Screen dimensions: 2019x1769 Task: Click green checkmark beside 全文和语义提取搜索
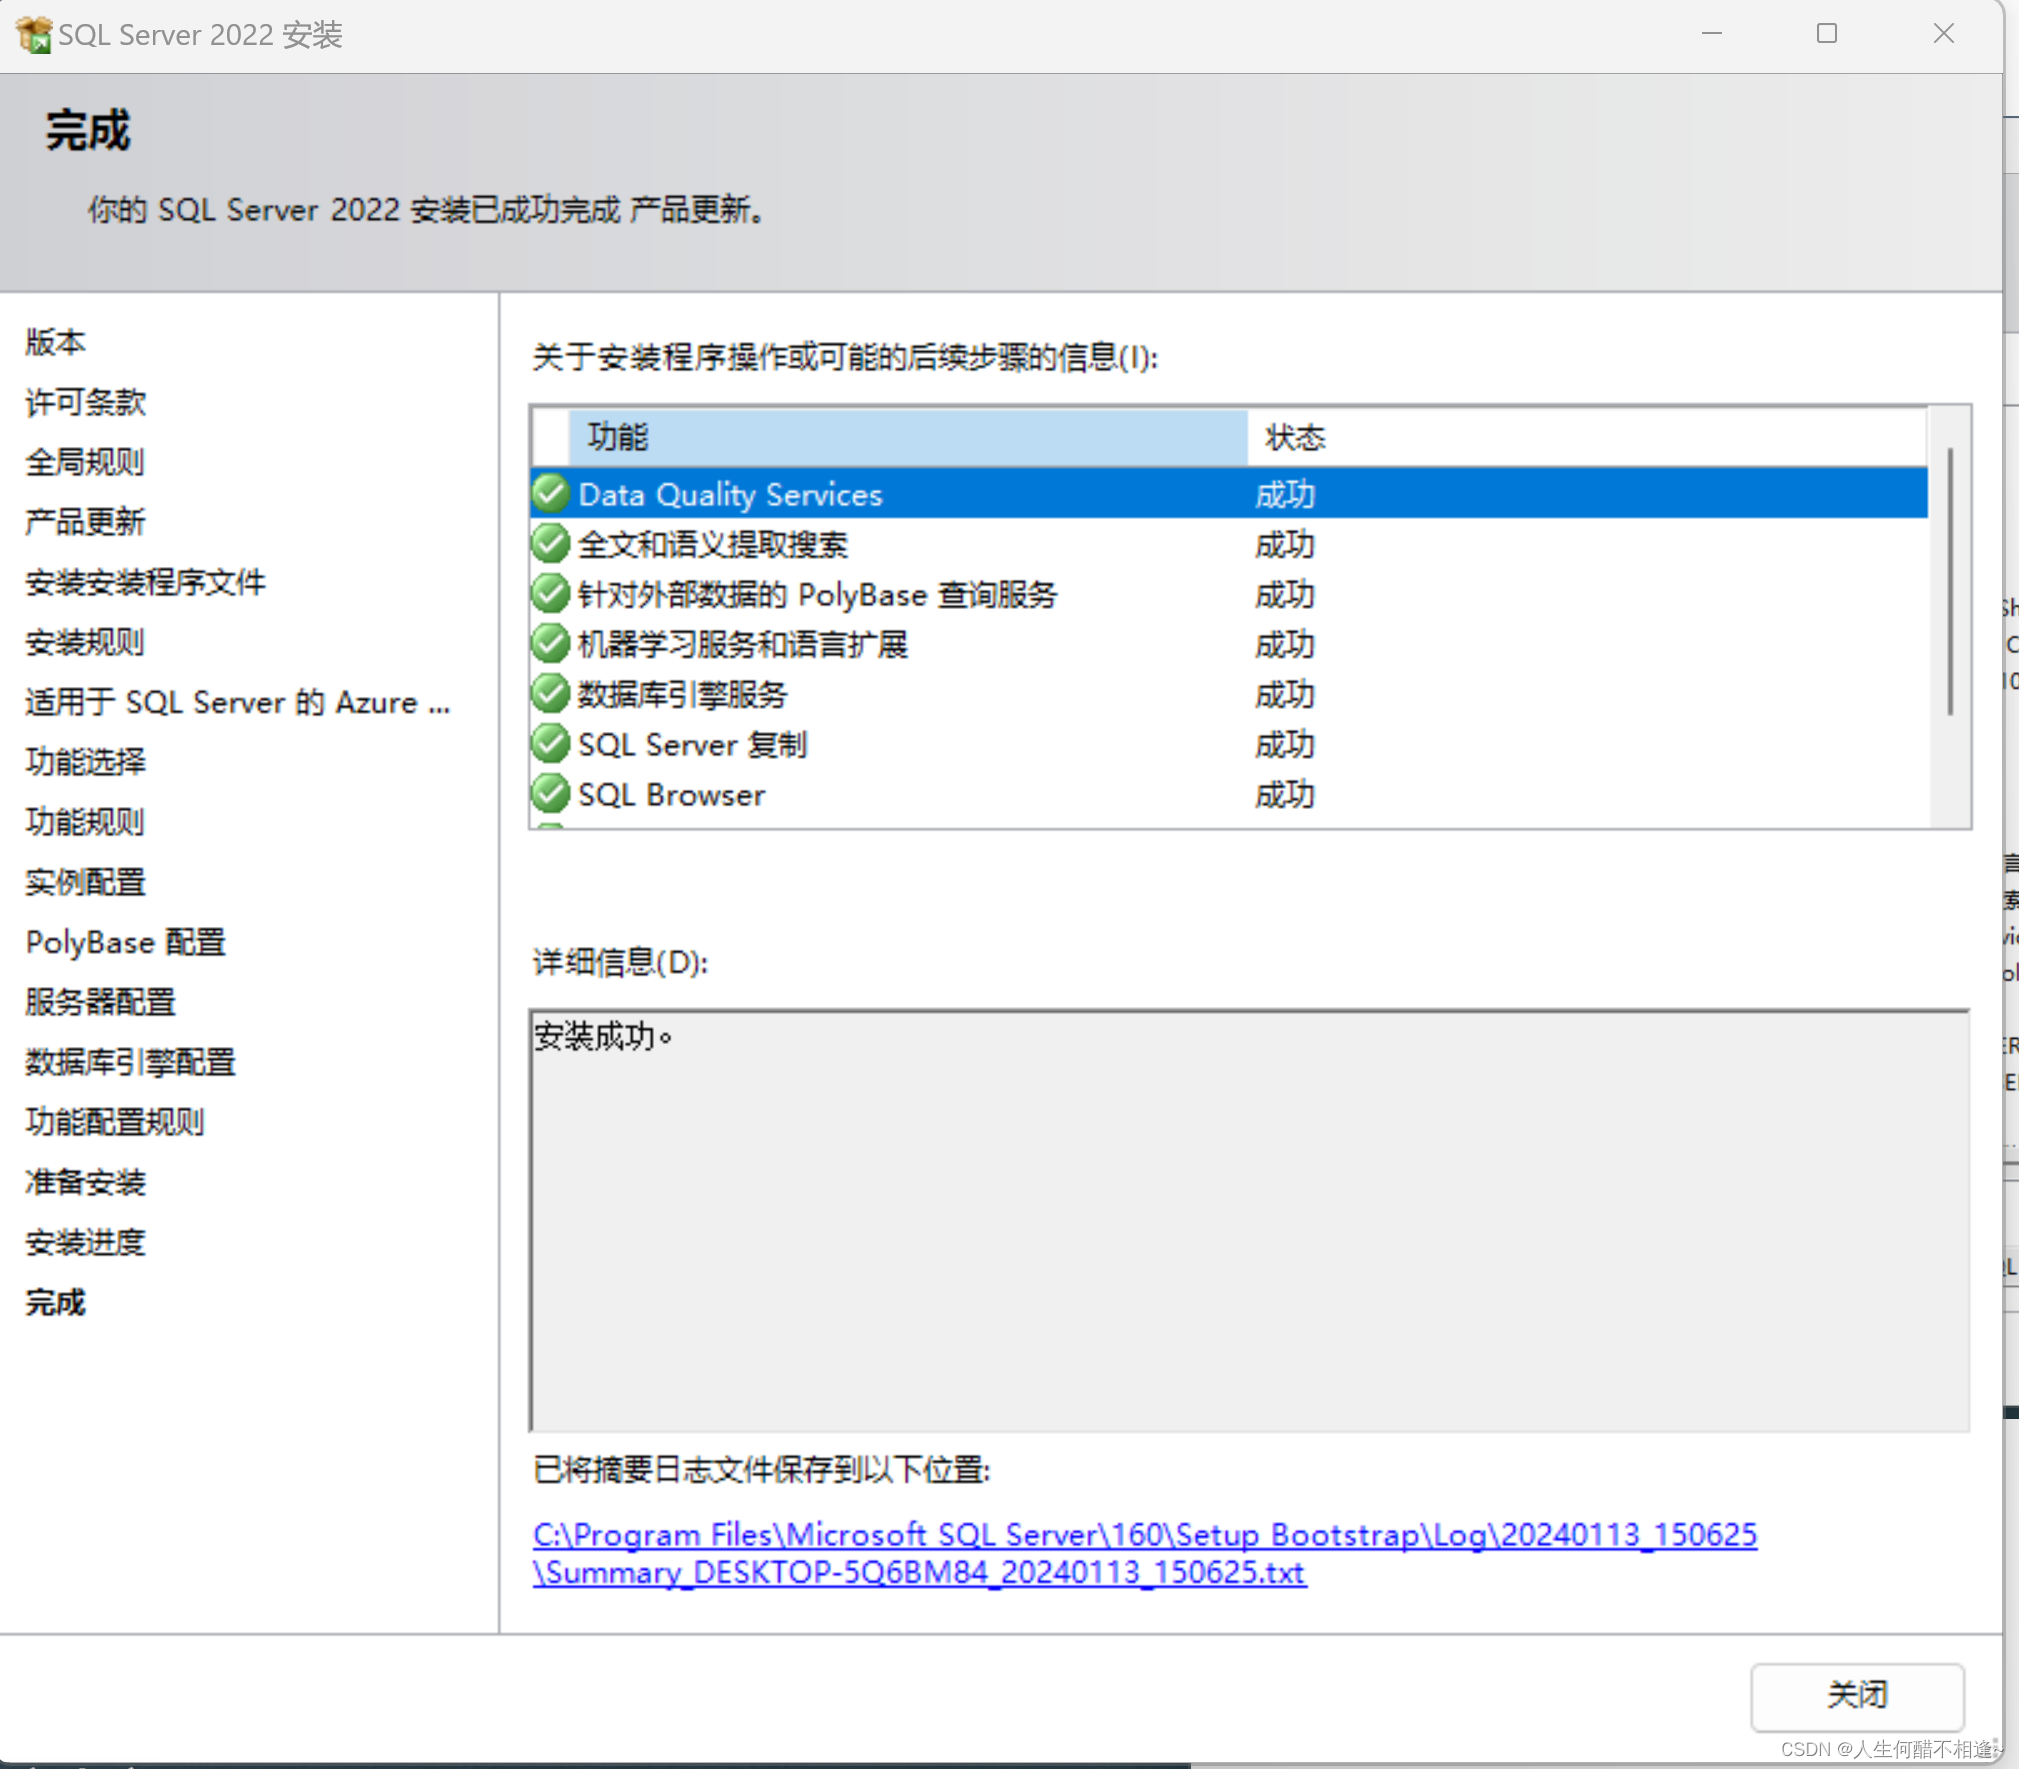click(x=550, y=543)
